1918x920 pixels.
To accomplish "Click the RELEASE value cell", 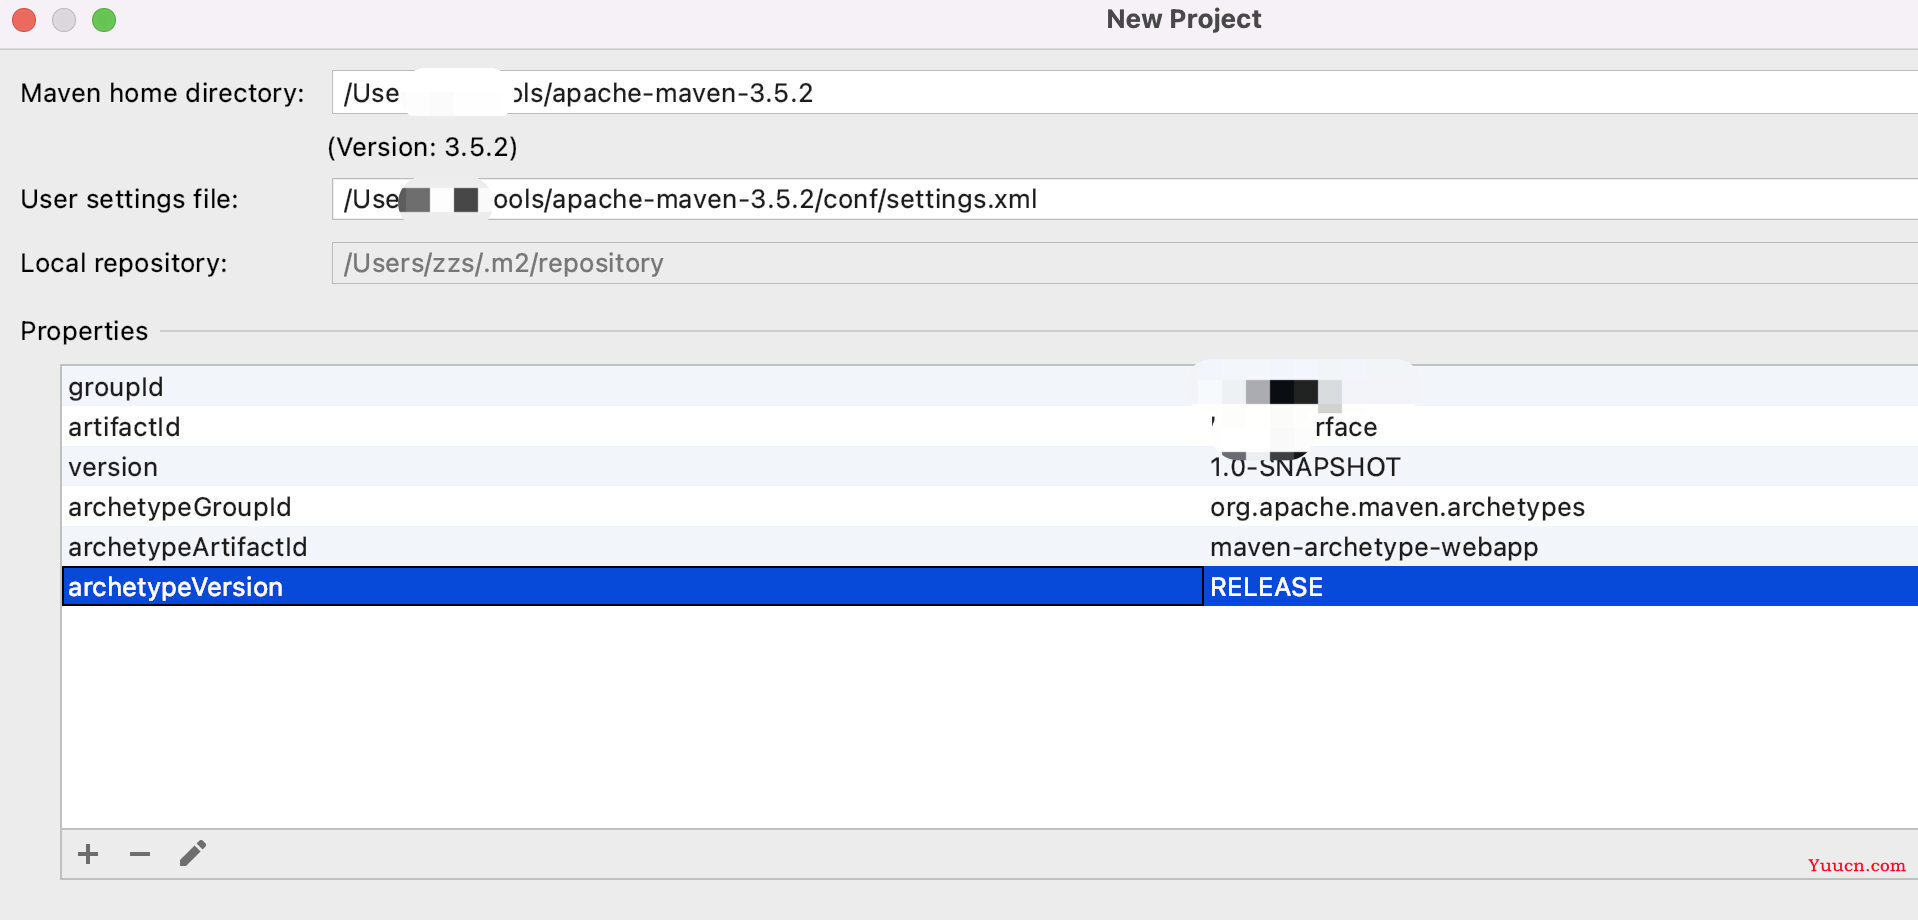I will coord(1266,587).
